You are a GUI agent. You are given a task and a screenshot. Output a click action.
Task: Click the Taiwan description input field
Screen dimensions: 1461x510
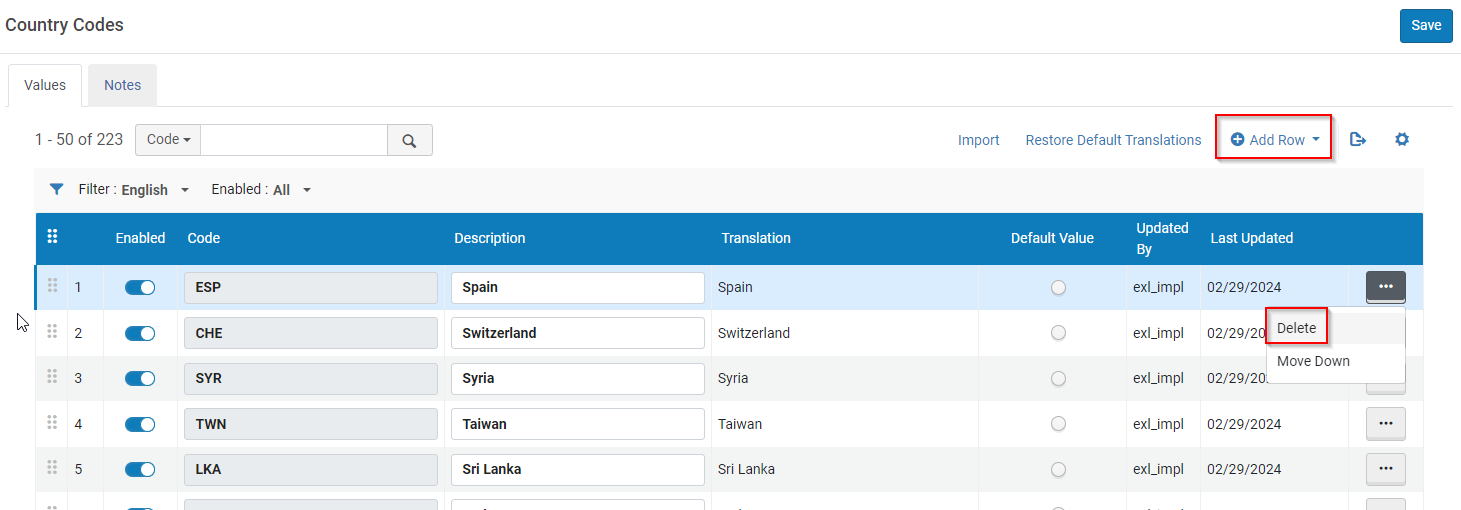[x=577, y=424]
